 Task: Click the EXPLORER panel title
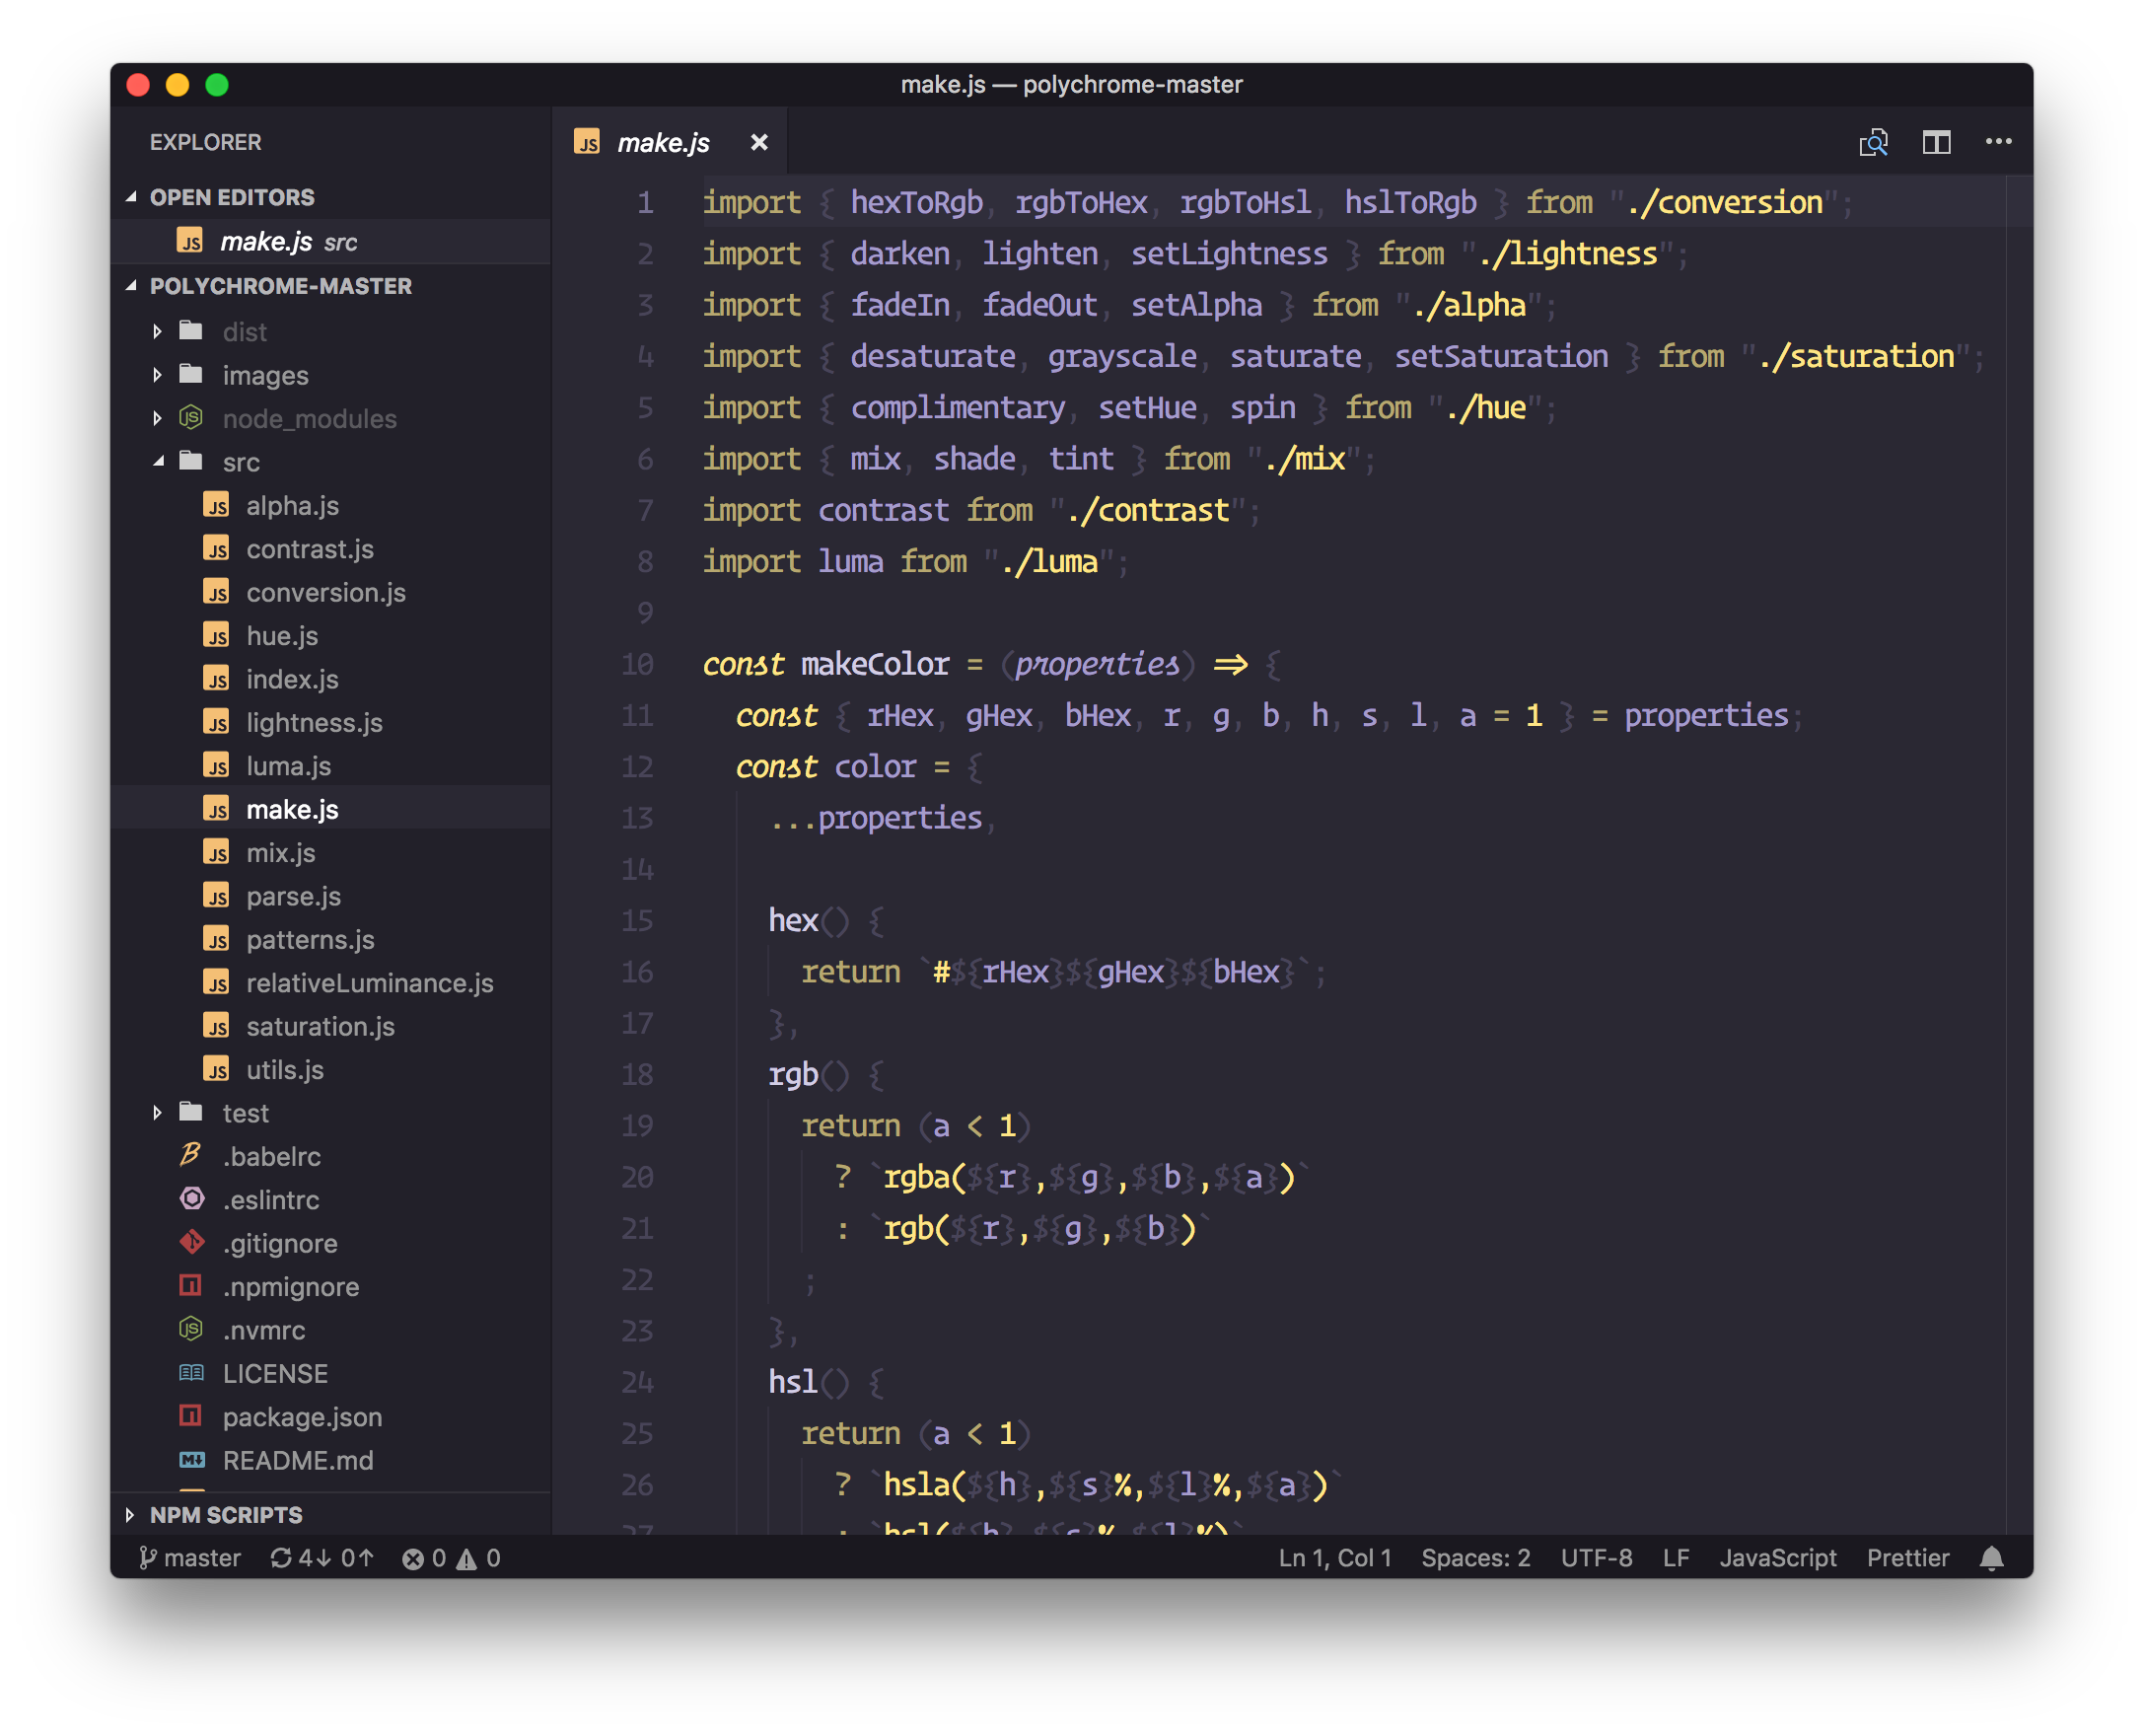205,142
